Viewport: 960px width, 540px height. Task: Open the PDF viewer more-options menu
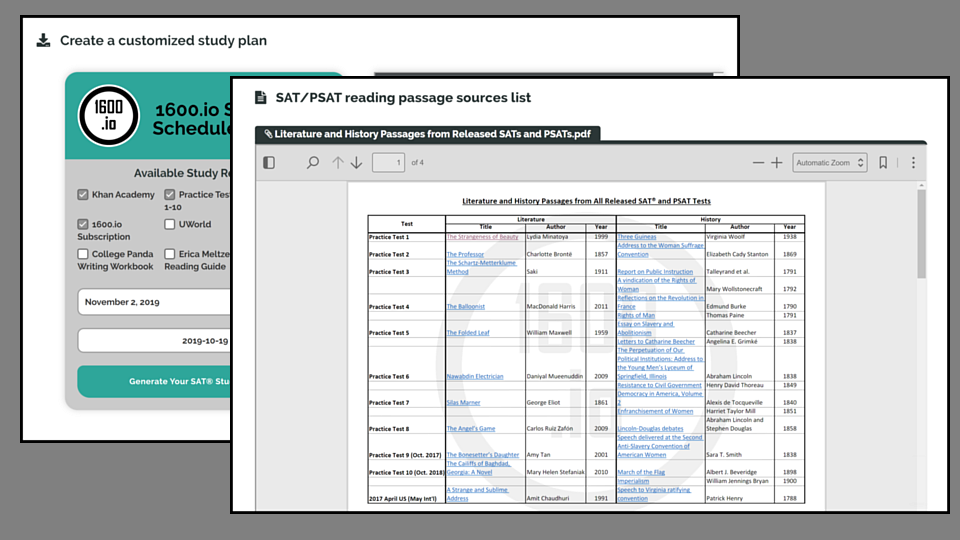(913, 163)
